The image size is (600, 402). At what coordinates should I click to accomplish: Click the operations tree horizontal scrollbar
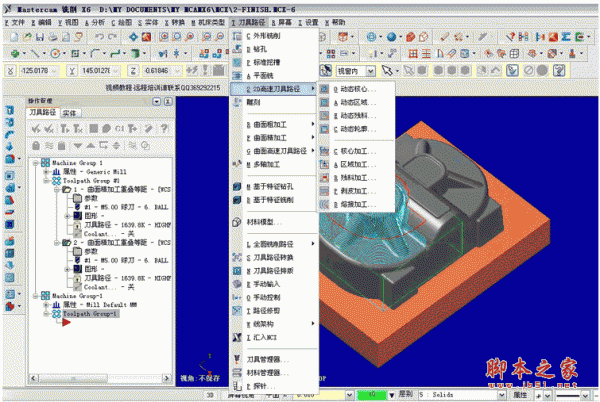100,378
